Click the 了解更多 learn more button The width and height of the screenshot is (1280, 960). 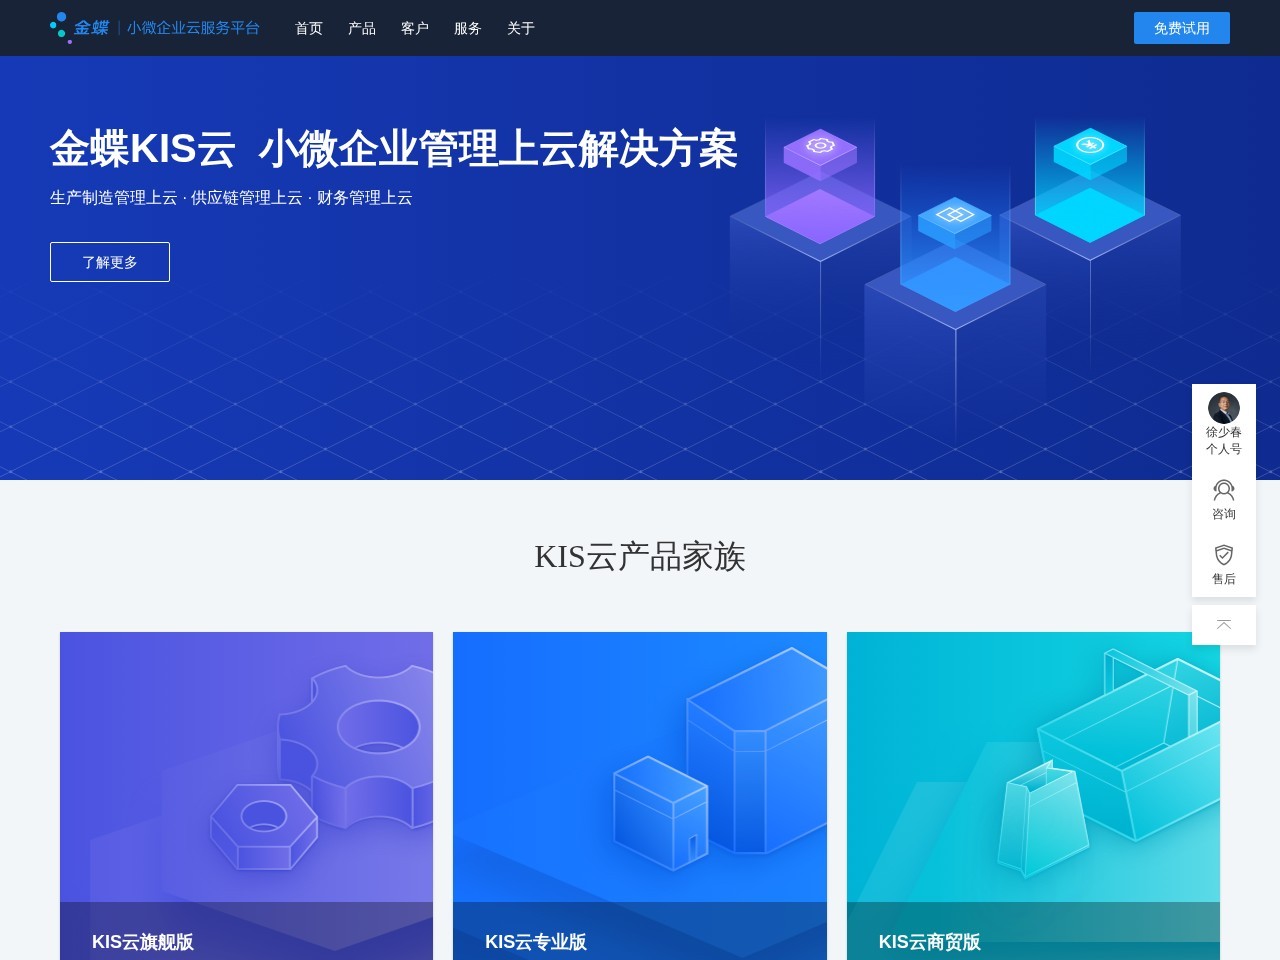110,262
